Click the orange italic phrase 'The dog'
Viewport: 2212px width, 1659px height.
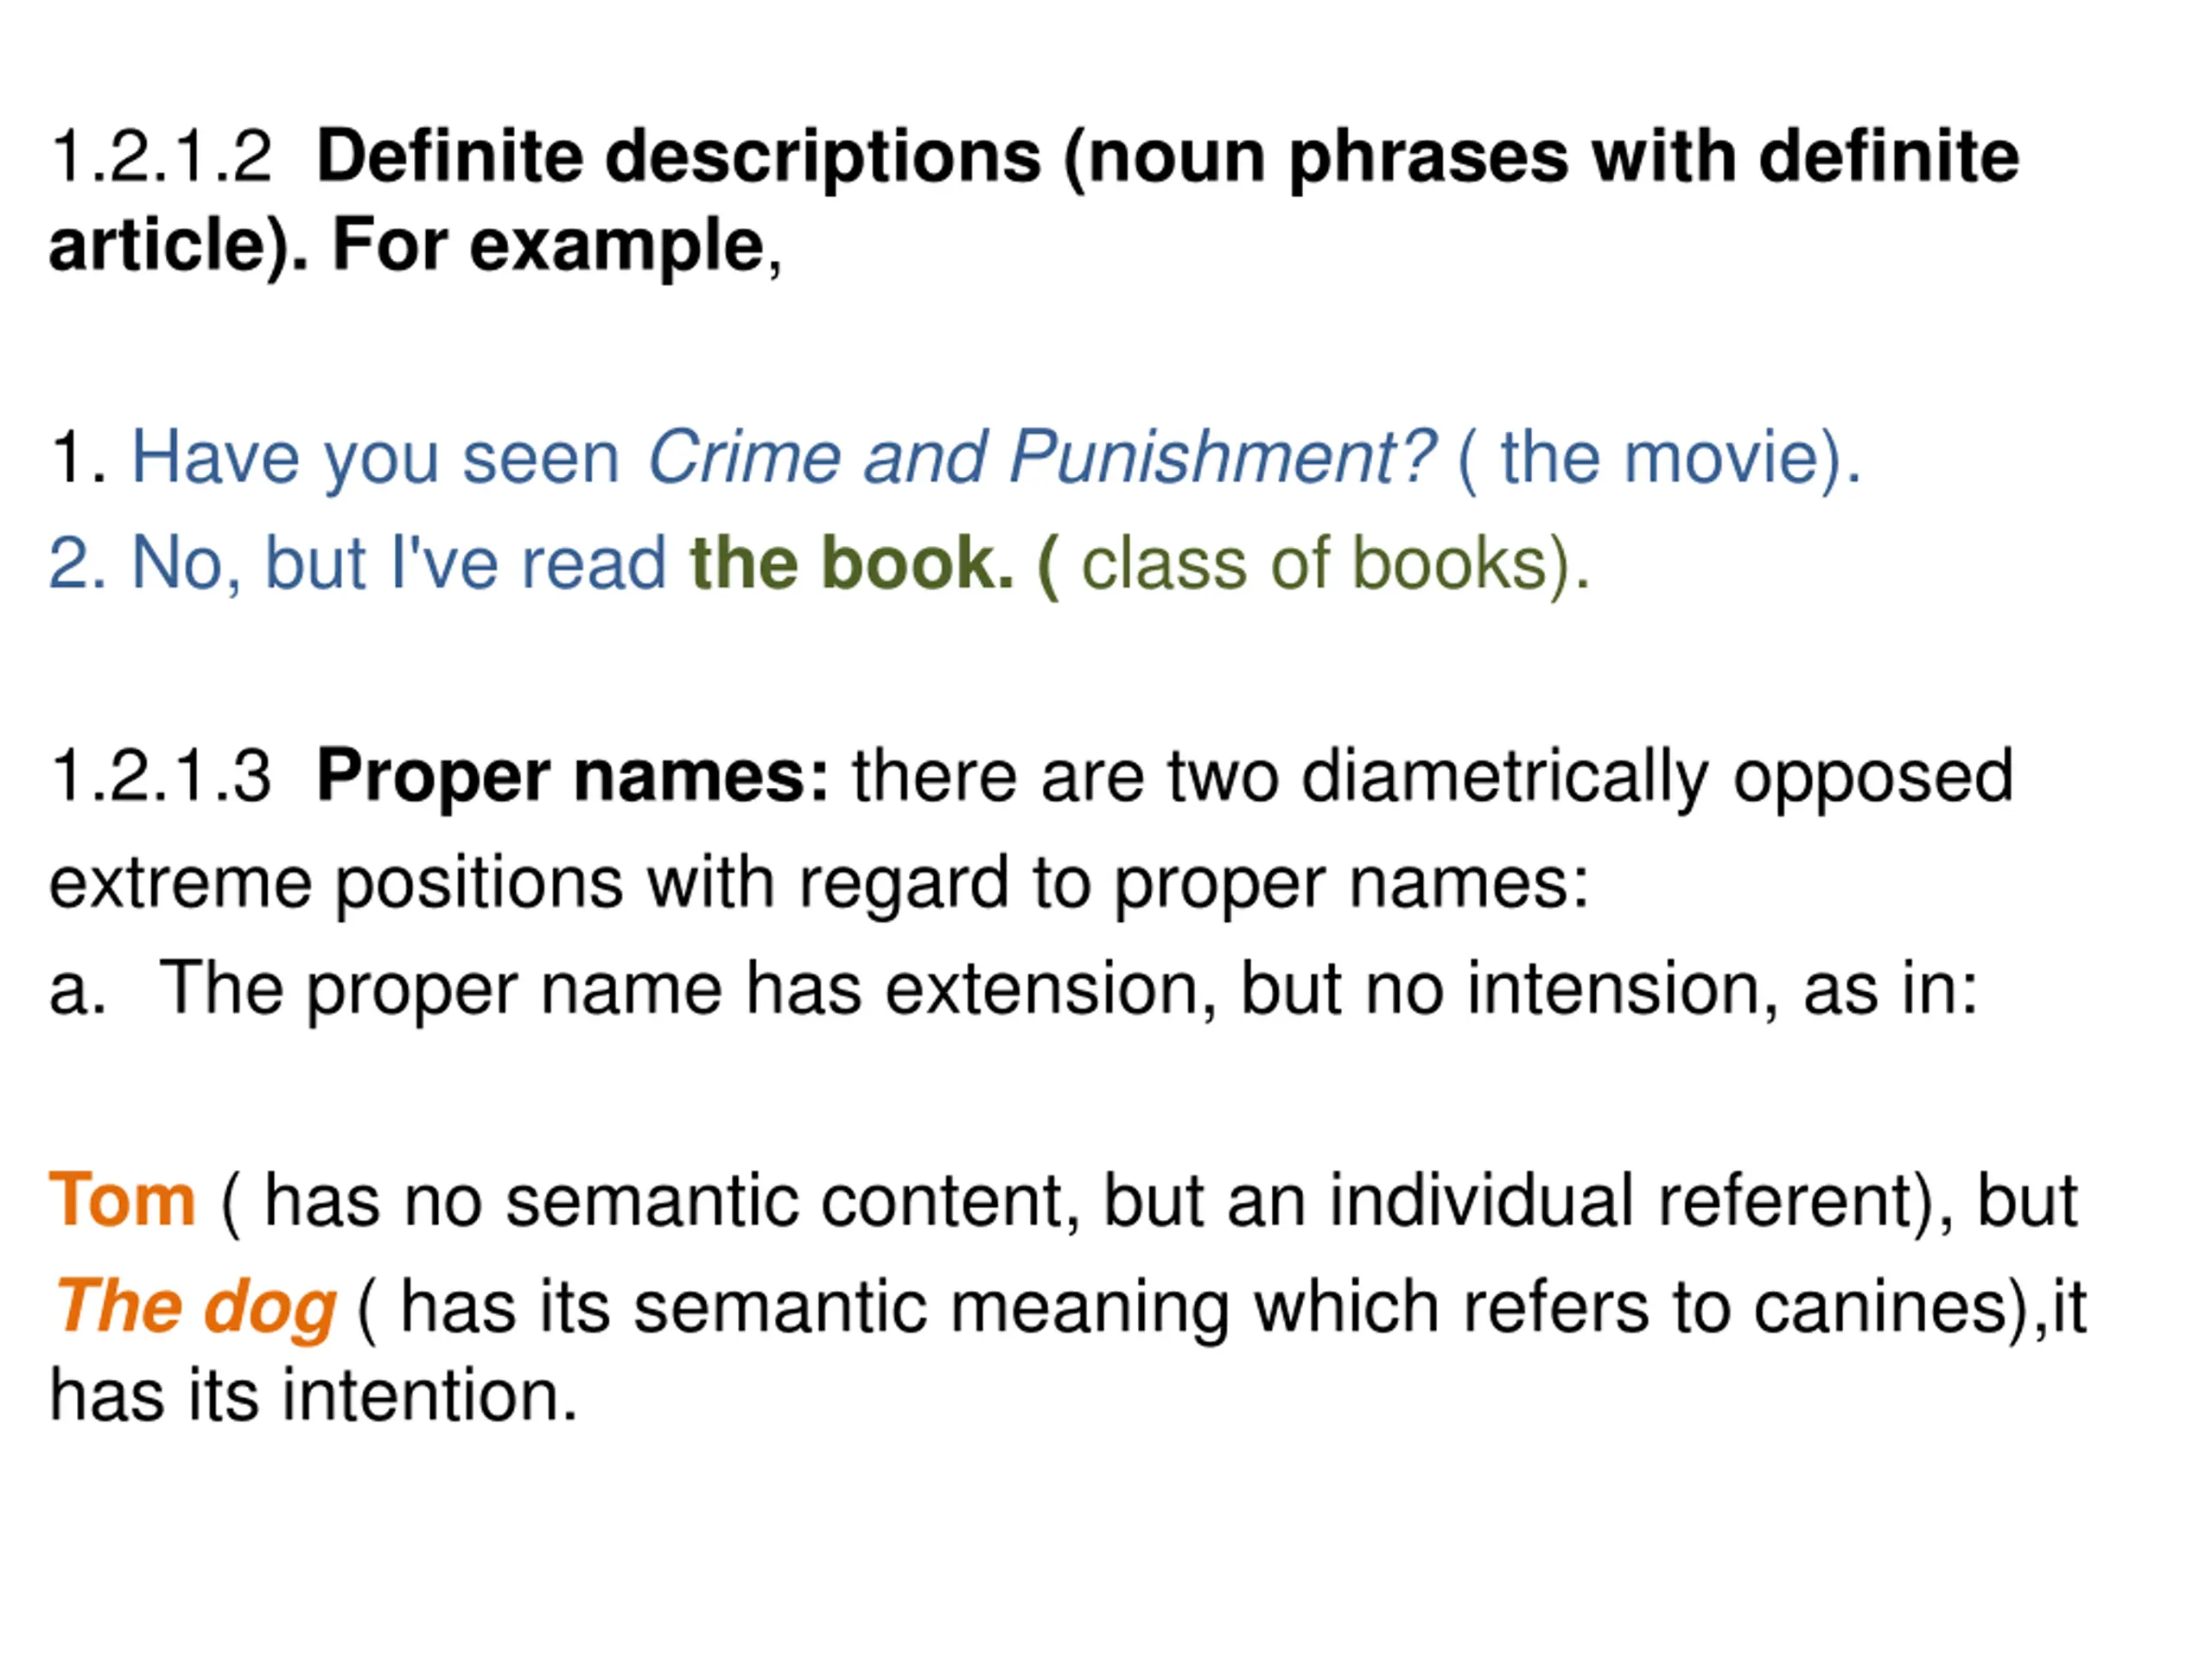coord(195,1308)
